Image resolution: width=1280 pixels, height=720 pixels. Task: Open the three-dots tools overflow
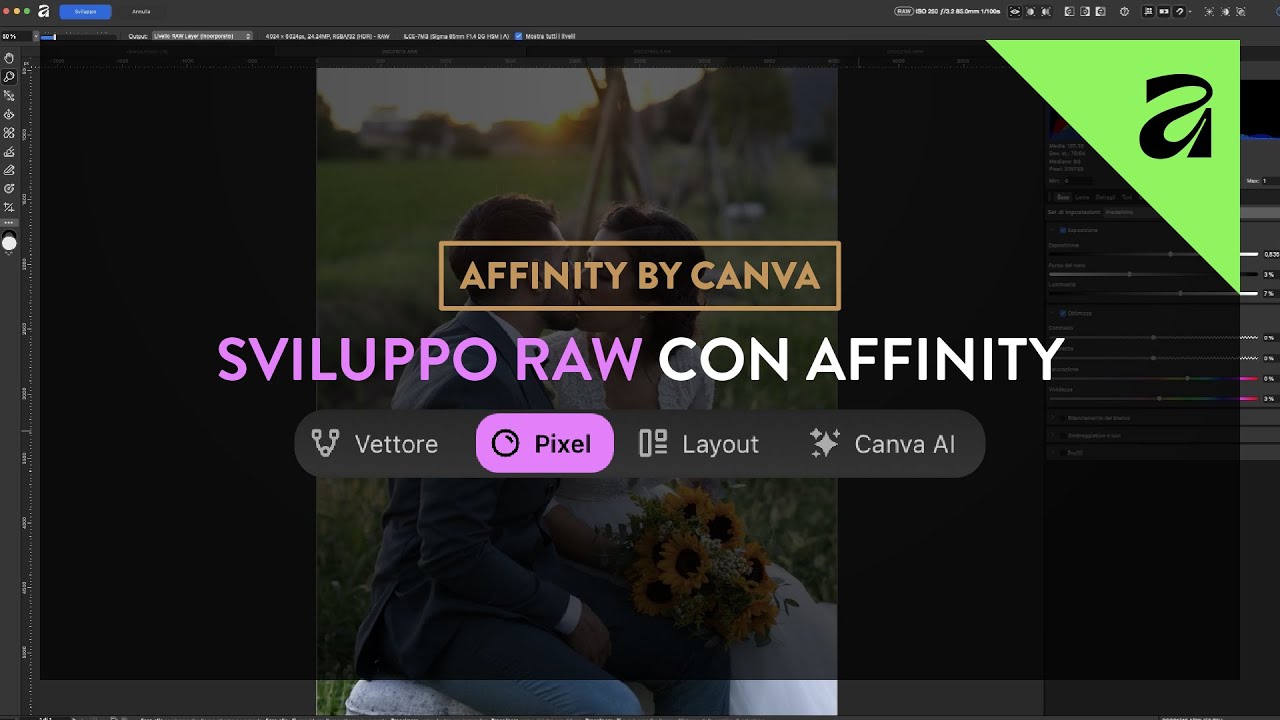point(9,222)
